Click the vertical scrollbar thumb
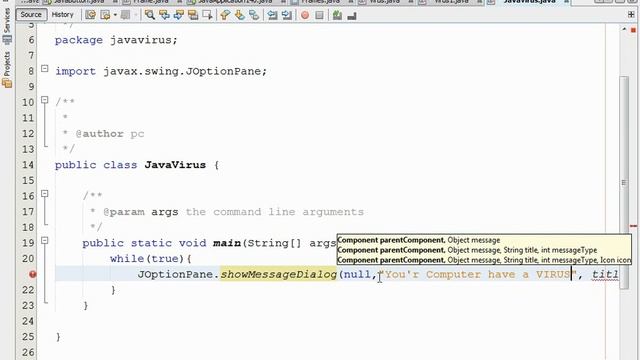The image size is (640, 360). [x=624, y=182]
